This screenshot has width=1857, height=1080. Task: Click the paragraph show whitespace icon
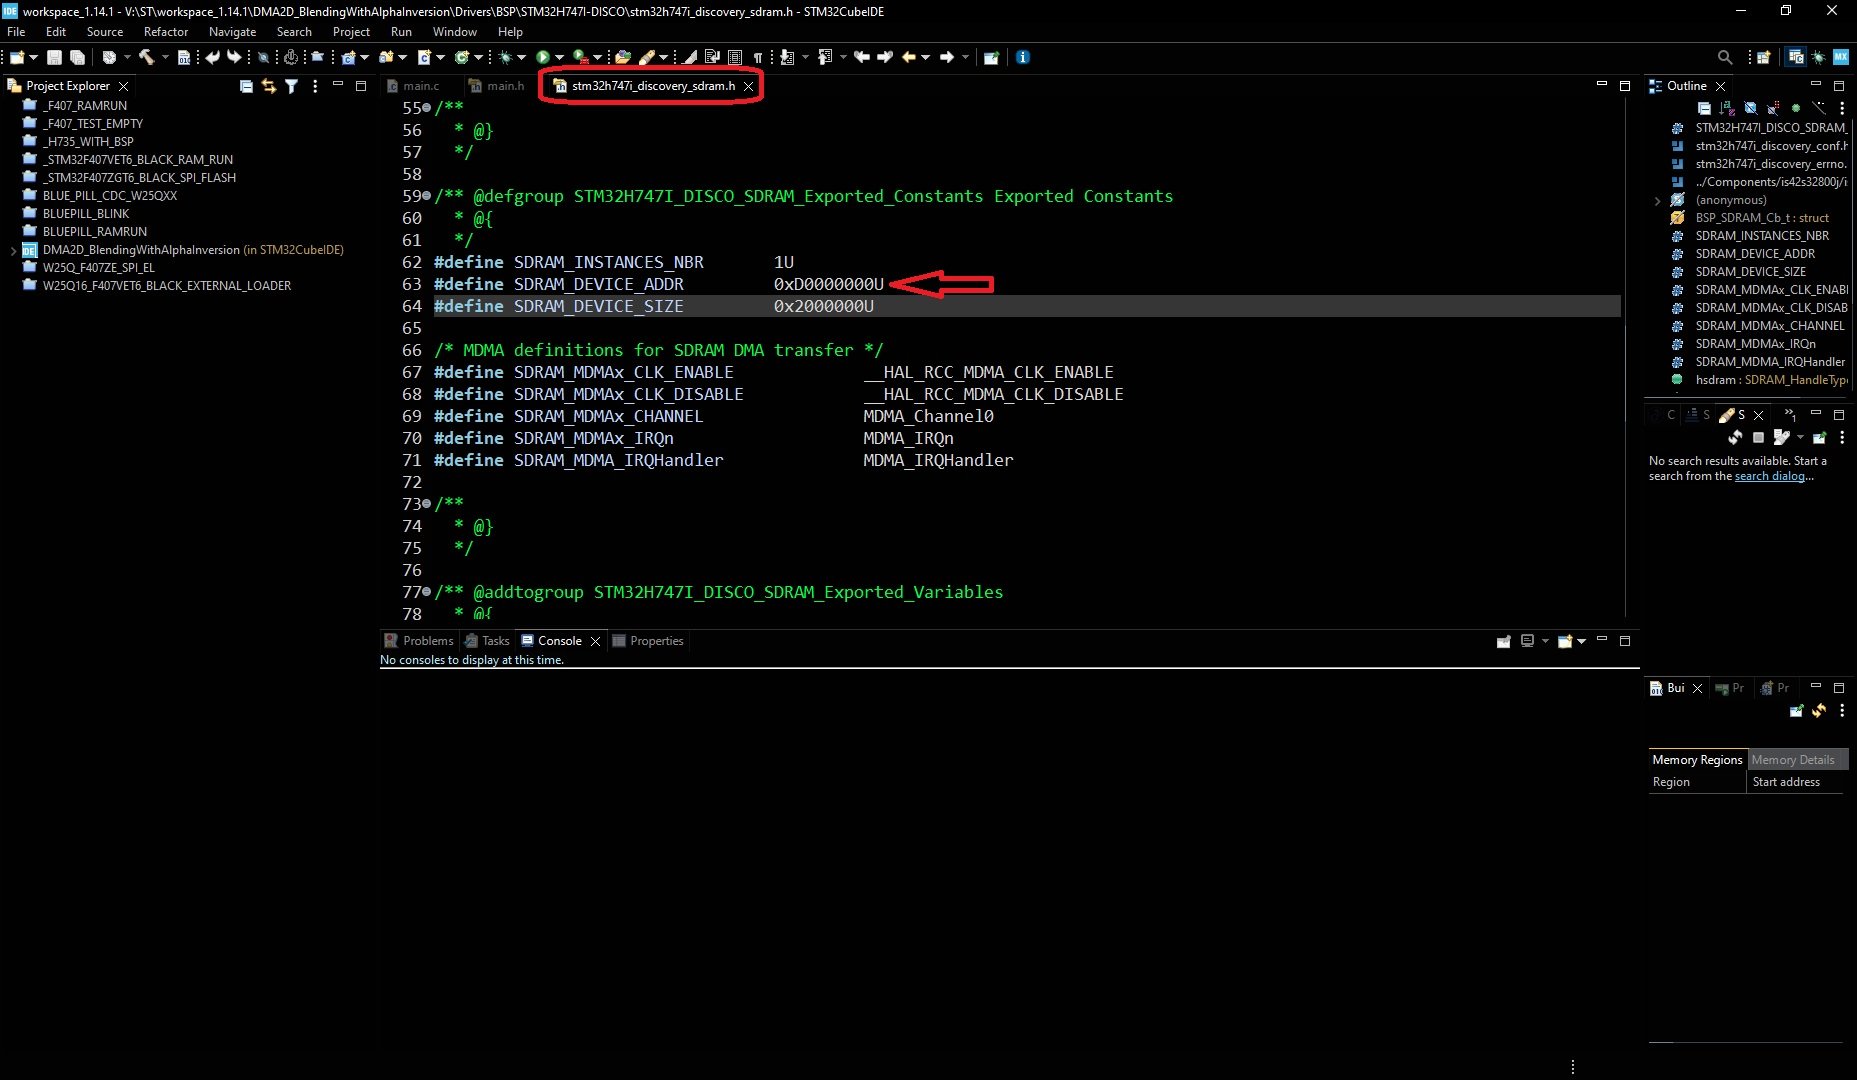[758, 57]
